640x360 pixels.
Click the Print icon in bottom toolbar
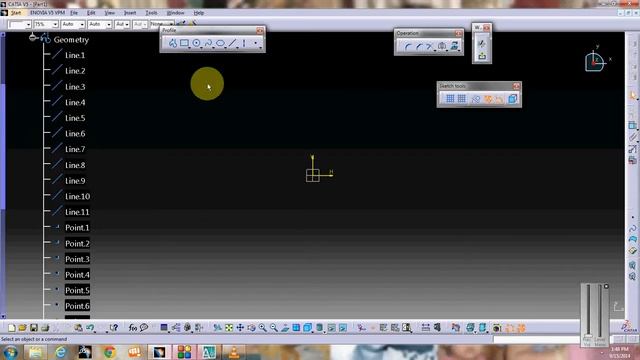tap(45, 328)
